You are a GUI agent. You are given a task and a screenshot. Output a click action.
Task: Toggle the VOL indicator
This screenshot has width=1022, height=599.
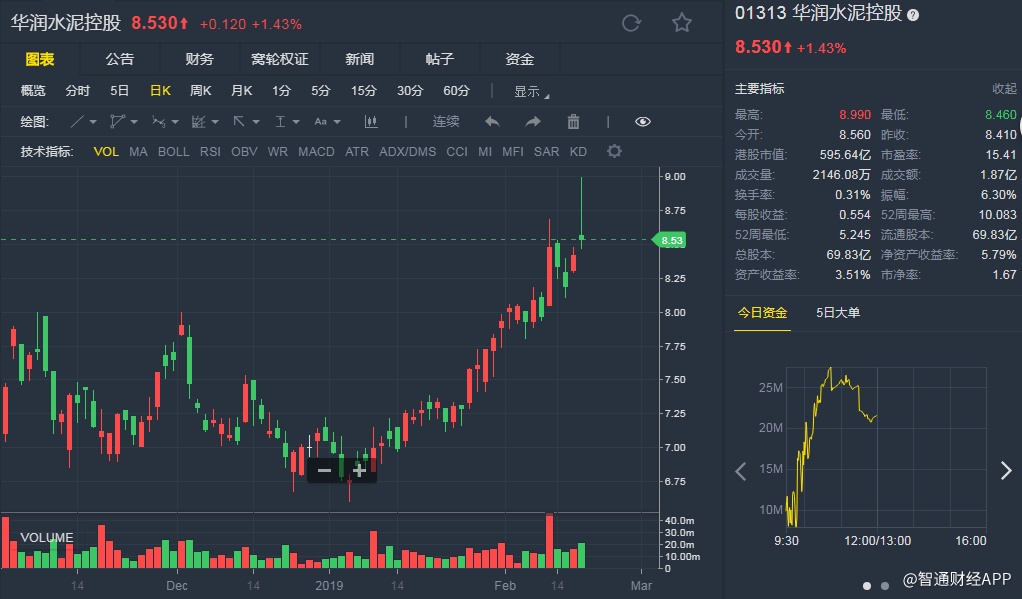click(106, 152)
